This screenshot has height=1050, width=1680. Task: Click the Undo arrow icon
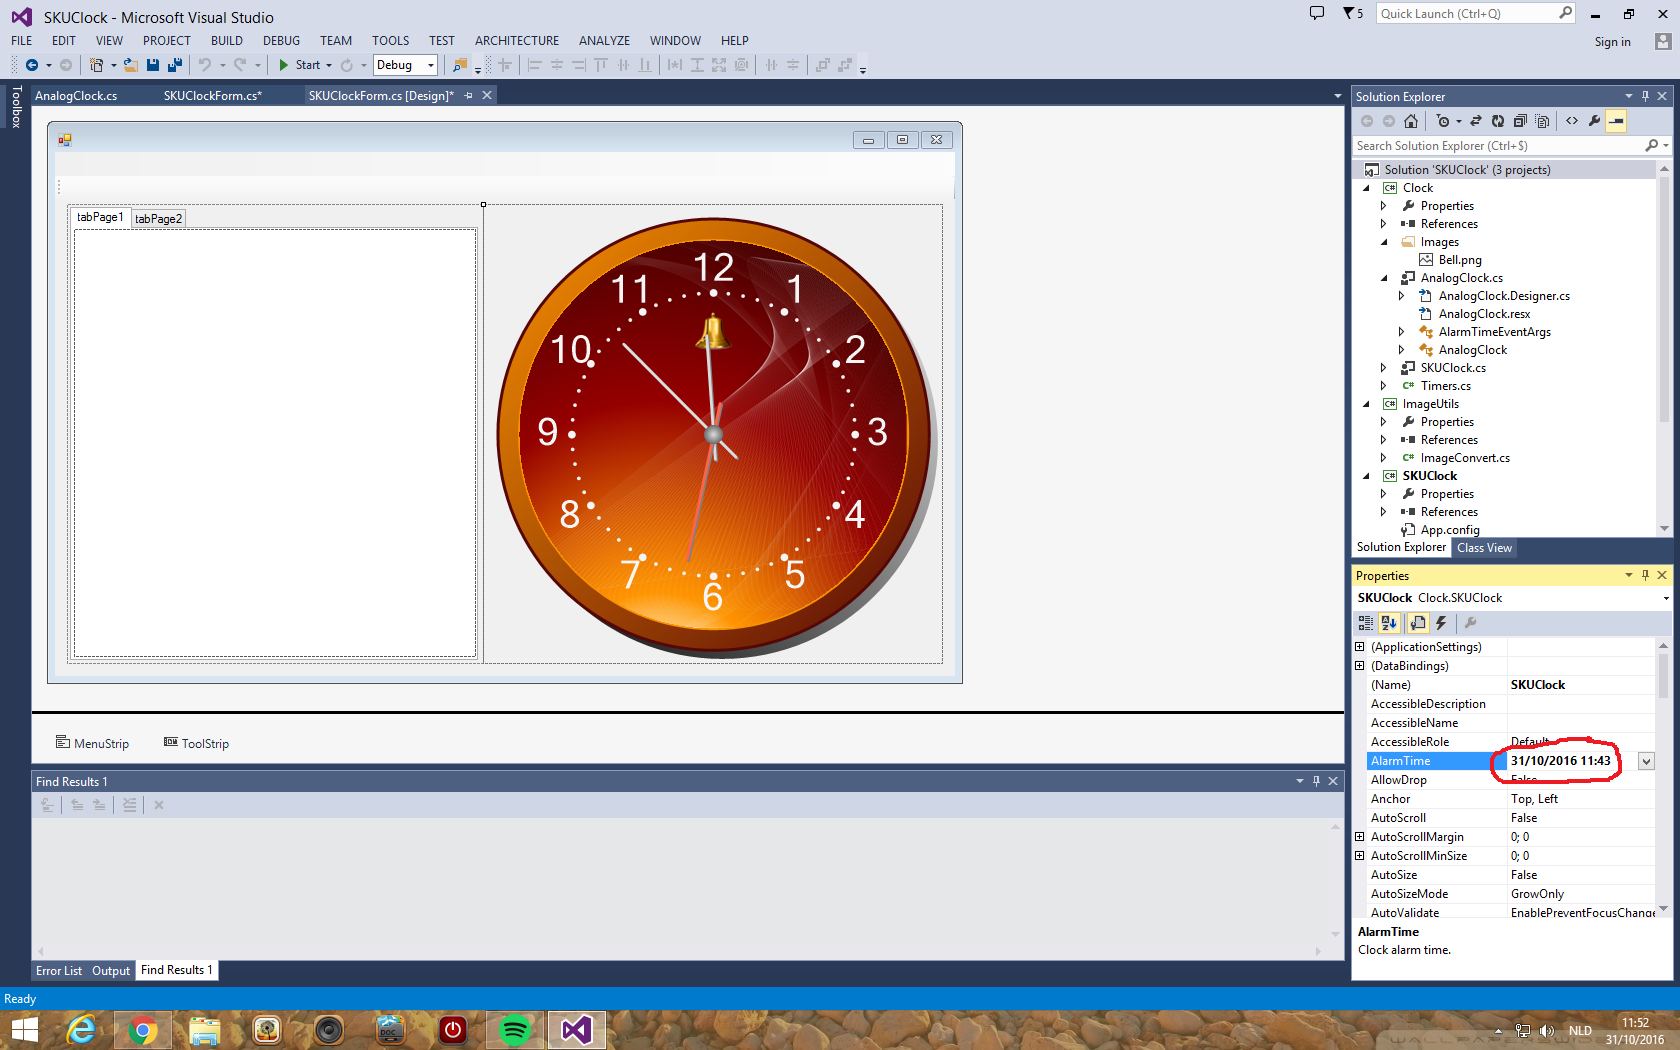coord(205,65)
